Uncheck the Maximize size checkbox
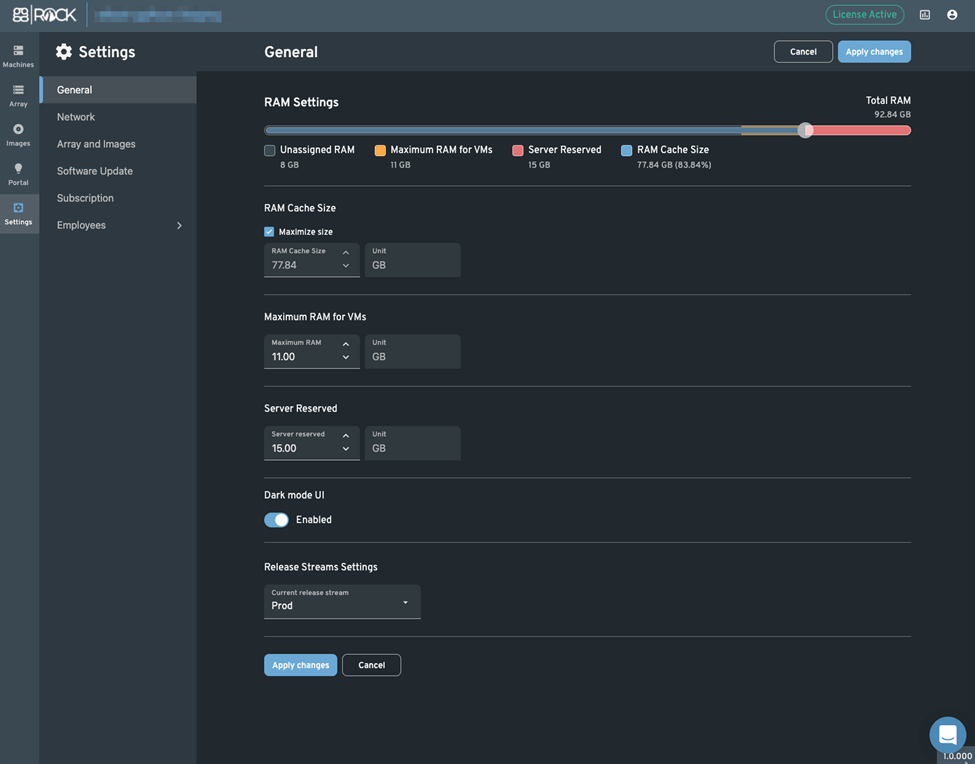The width and height of the screenshot is (975, 764). pos(269,232)
